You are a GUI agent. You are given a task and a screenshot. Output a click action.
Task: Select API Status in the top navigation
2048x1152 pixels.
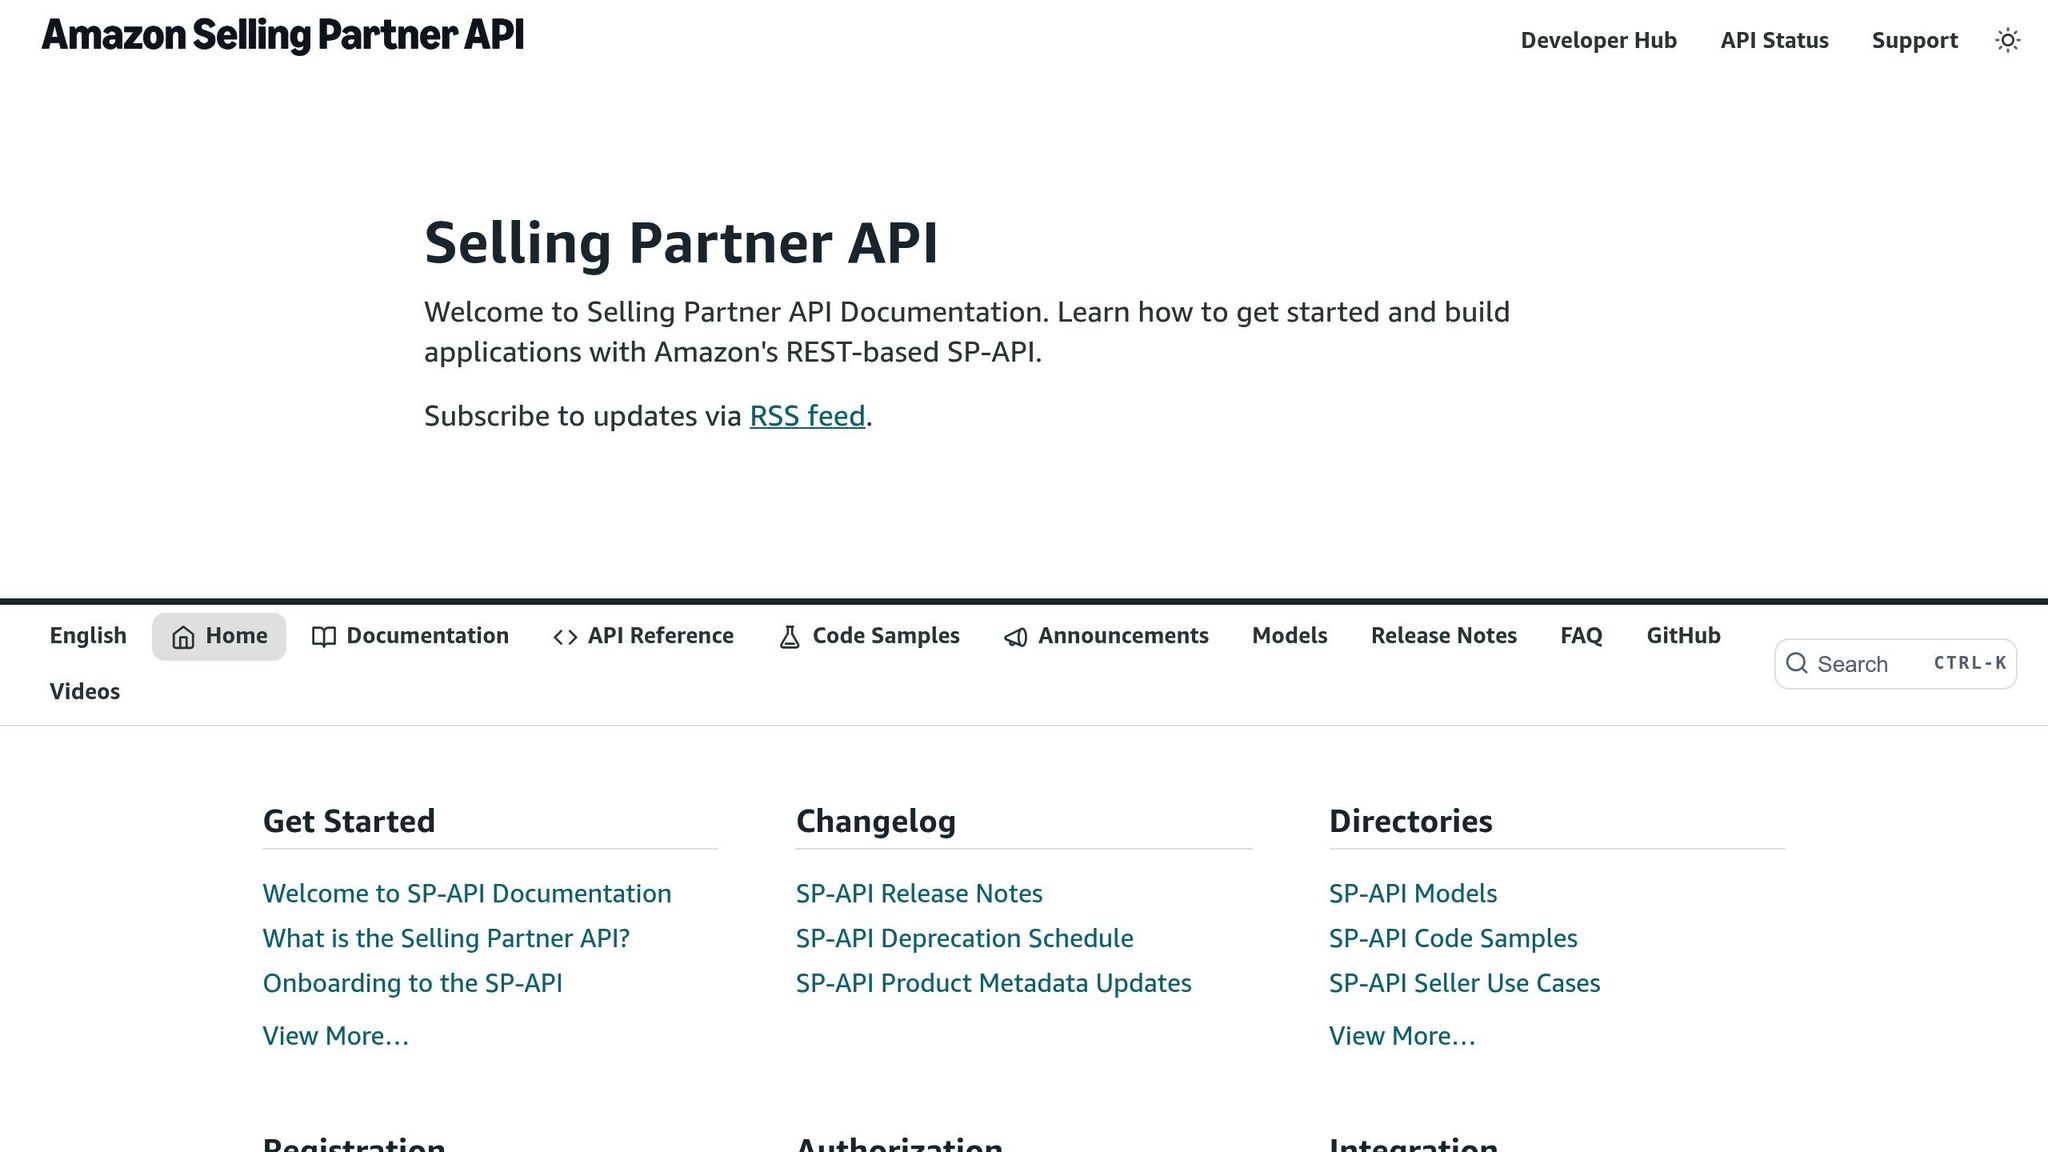tap(1774, 40)
